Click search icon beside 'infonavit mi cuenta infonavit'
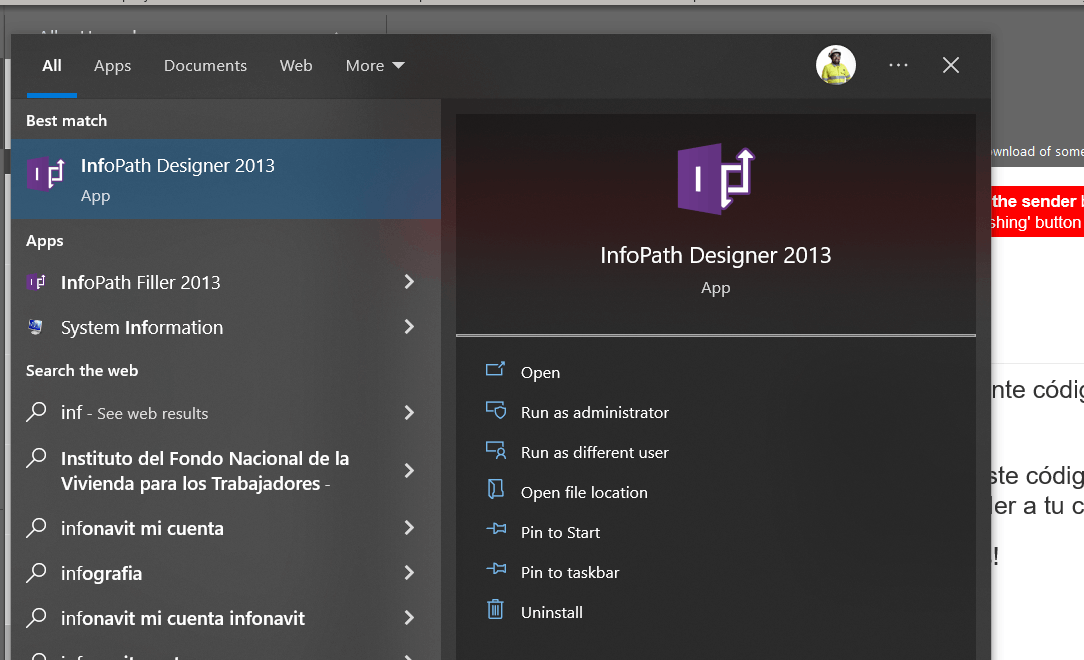Screen dimensions: 1084x660 [36, 617]
